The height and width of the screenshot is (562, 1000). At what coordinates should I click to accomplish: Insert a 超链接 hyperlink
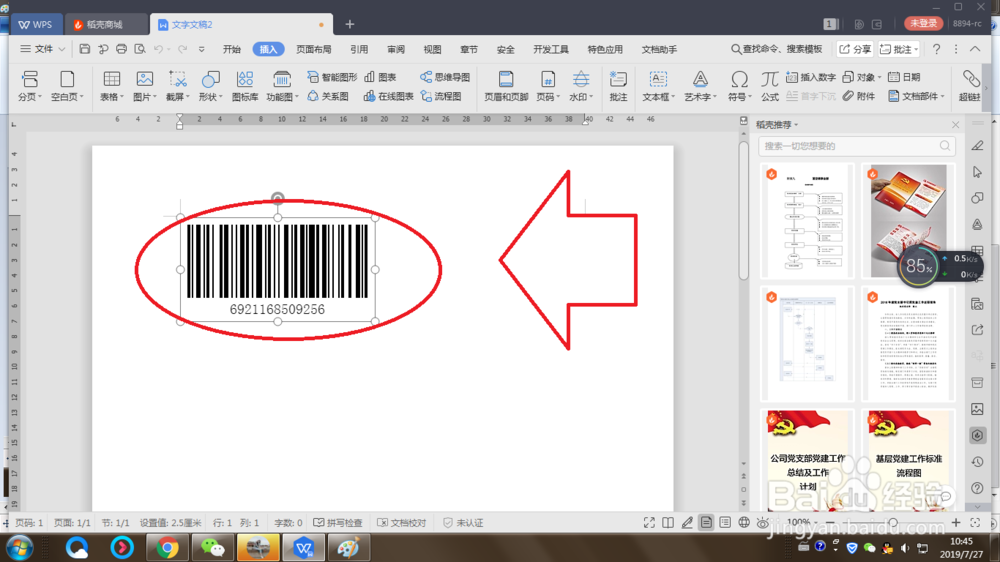[970, 86]
